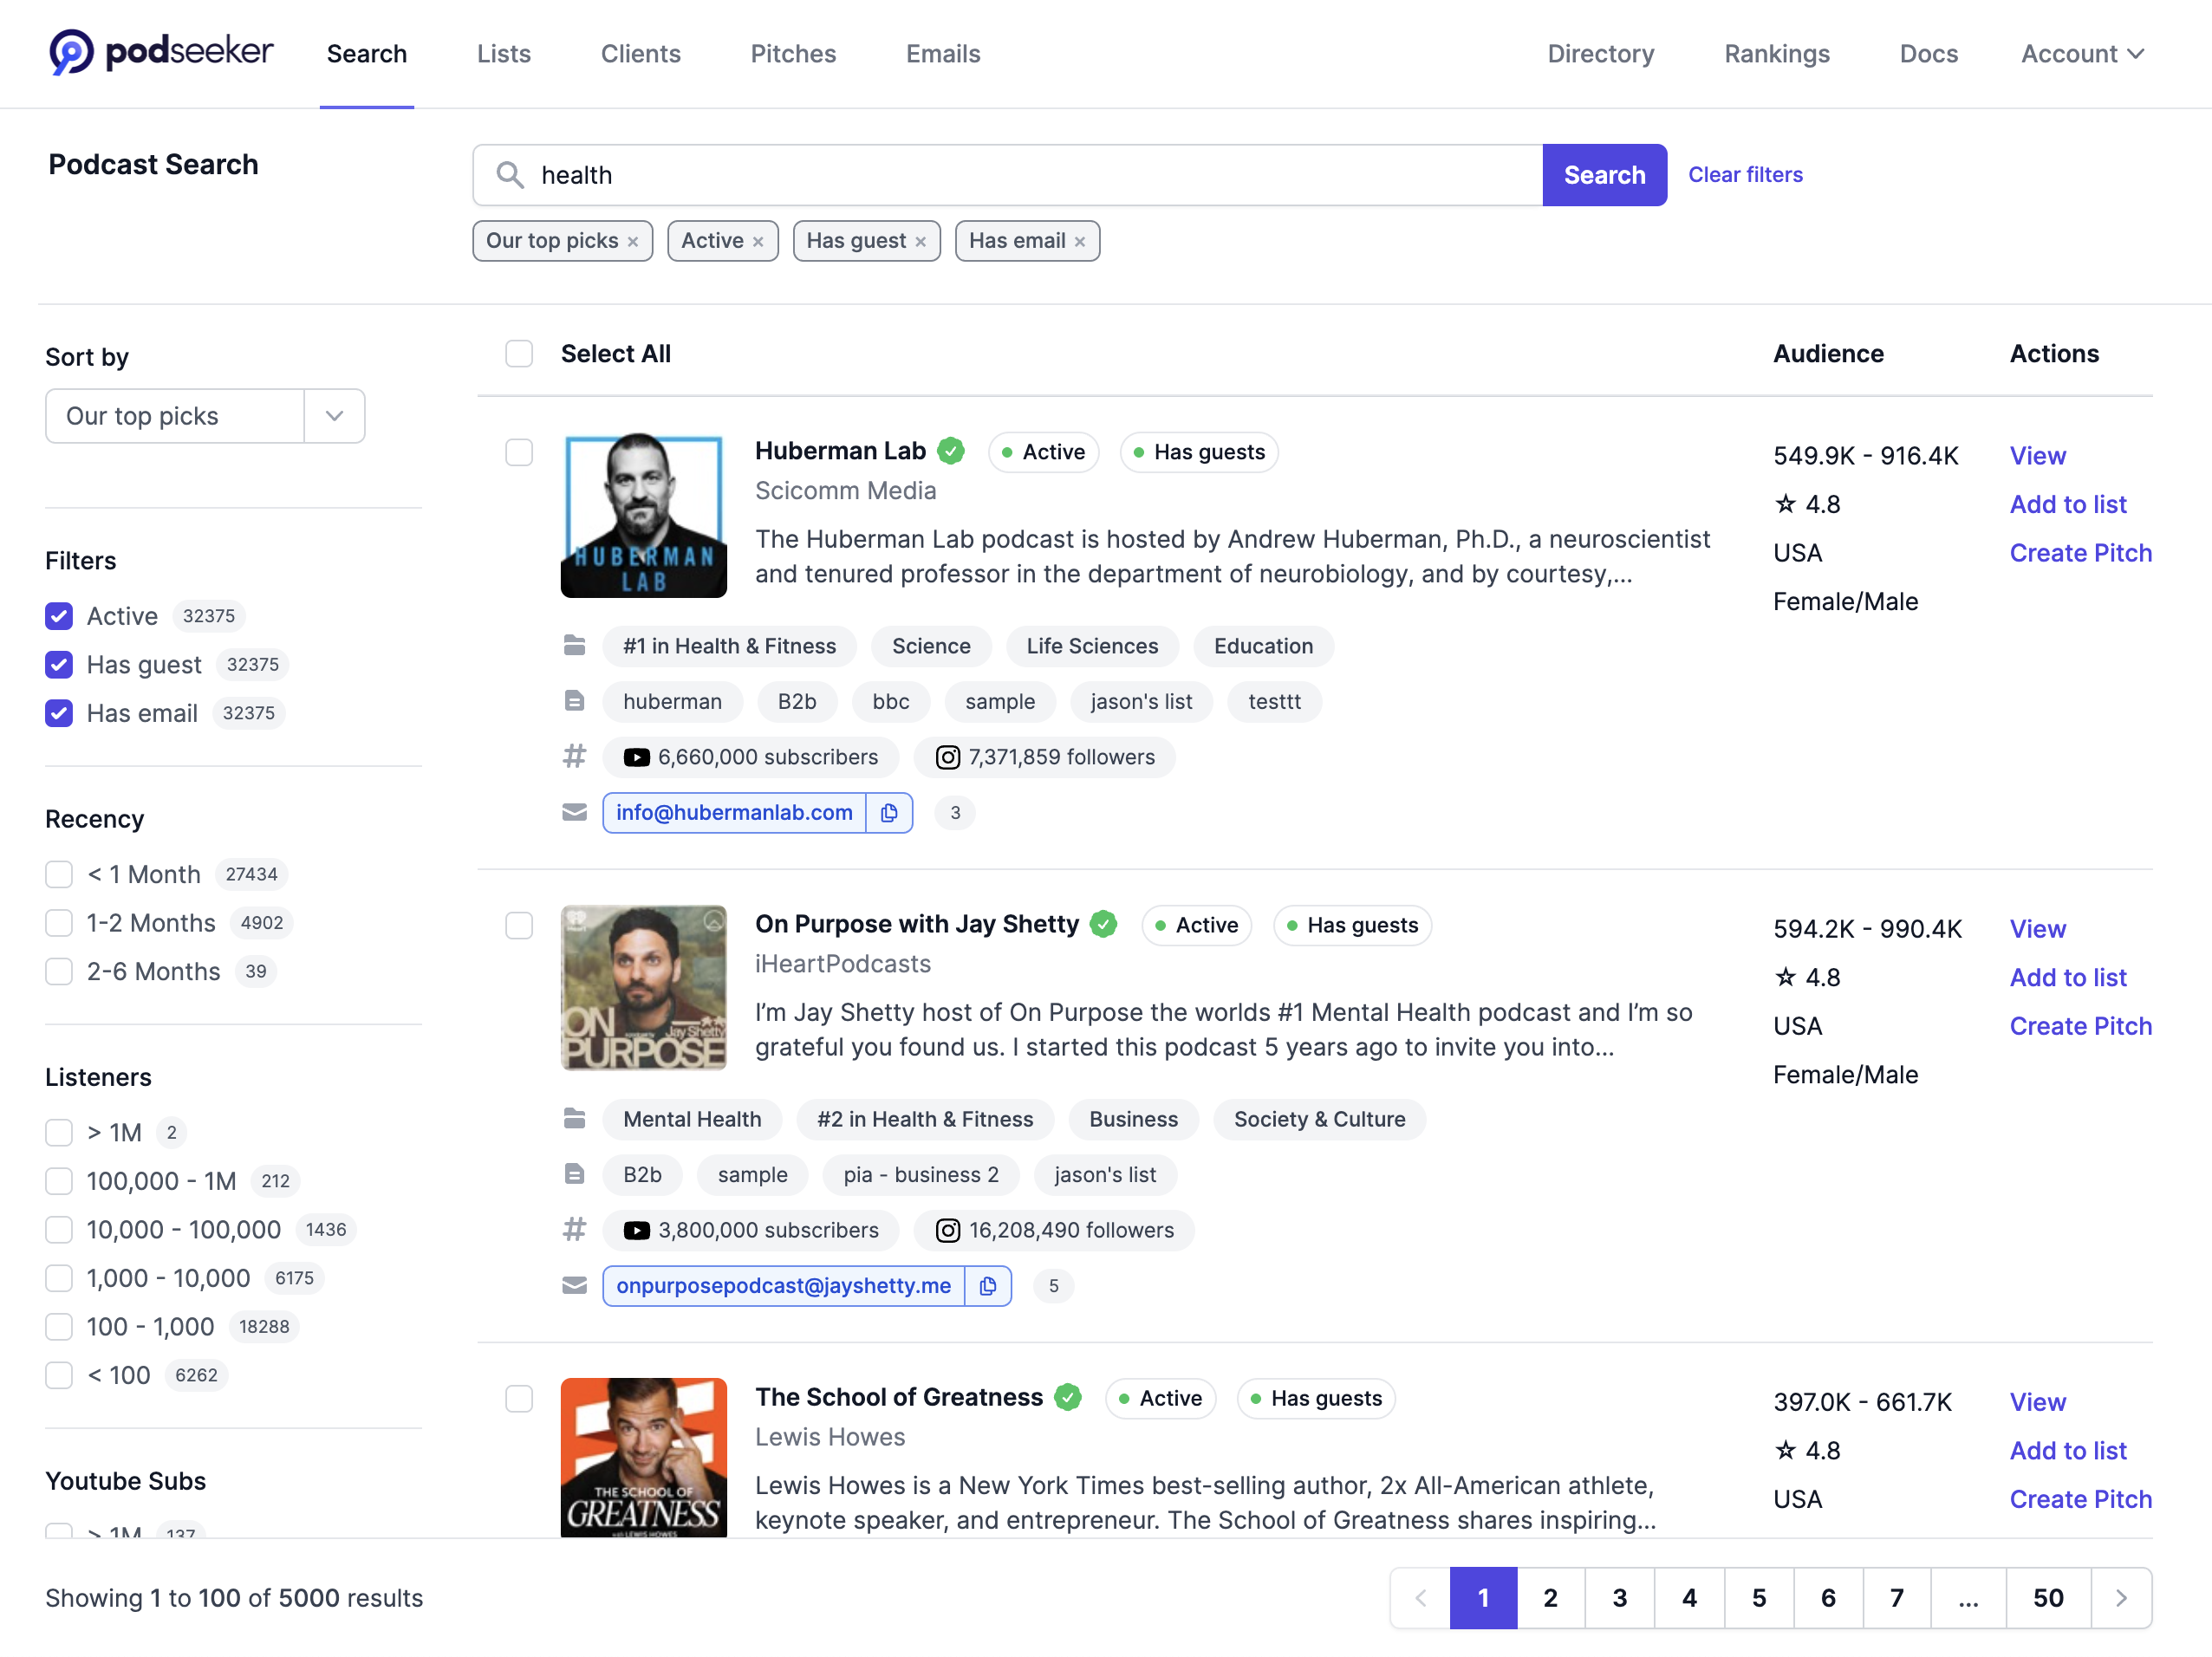Image resolution: width=2212 pixels, height=1657 pixels.
Task: Remove the 'Has email' filter chip
Action: tap(1080, 242)
